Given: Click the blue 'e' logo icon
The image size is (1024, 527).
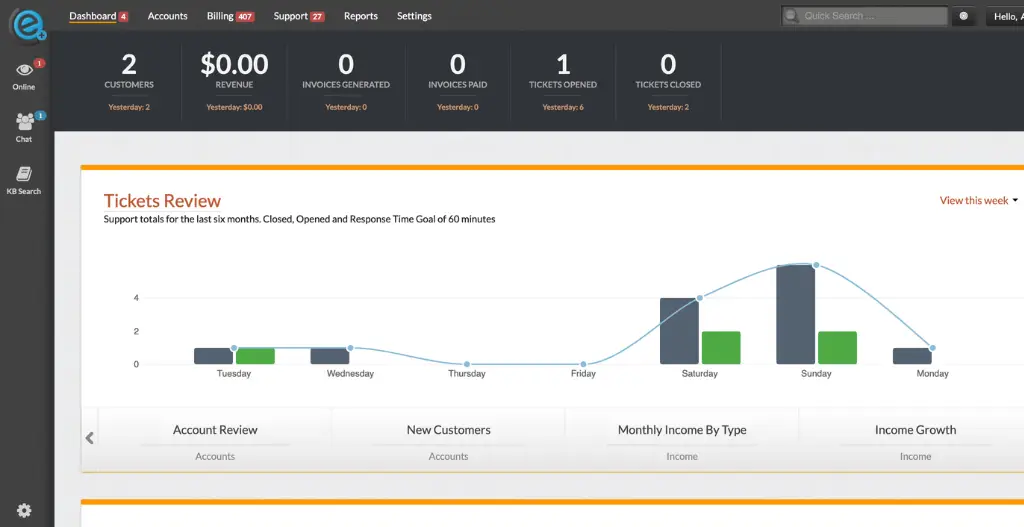Looking at the screenshot, I should click(26, 22).
